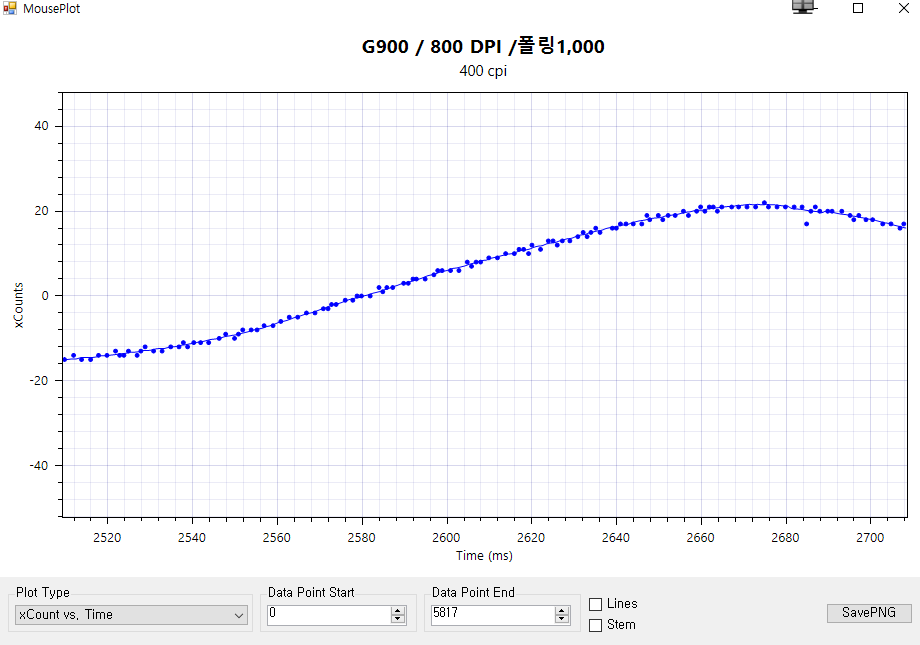920x645 pixels.
Task: Click the outlier data point near 2685 ms
Action: 806,224
